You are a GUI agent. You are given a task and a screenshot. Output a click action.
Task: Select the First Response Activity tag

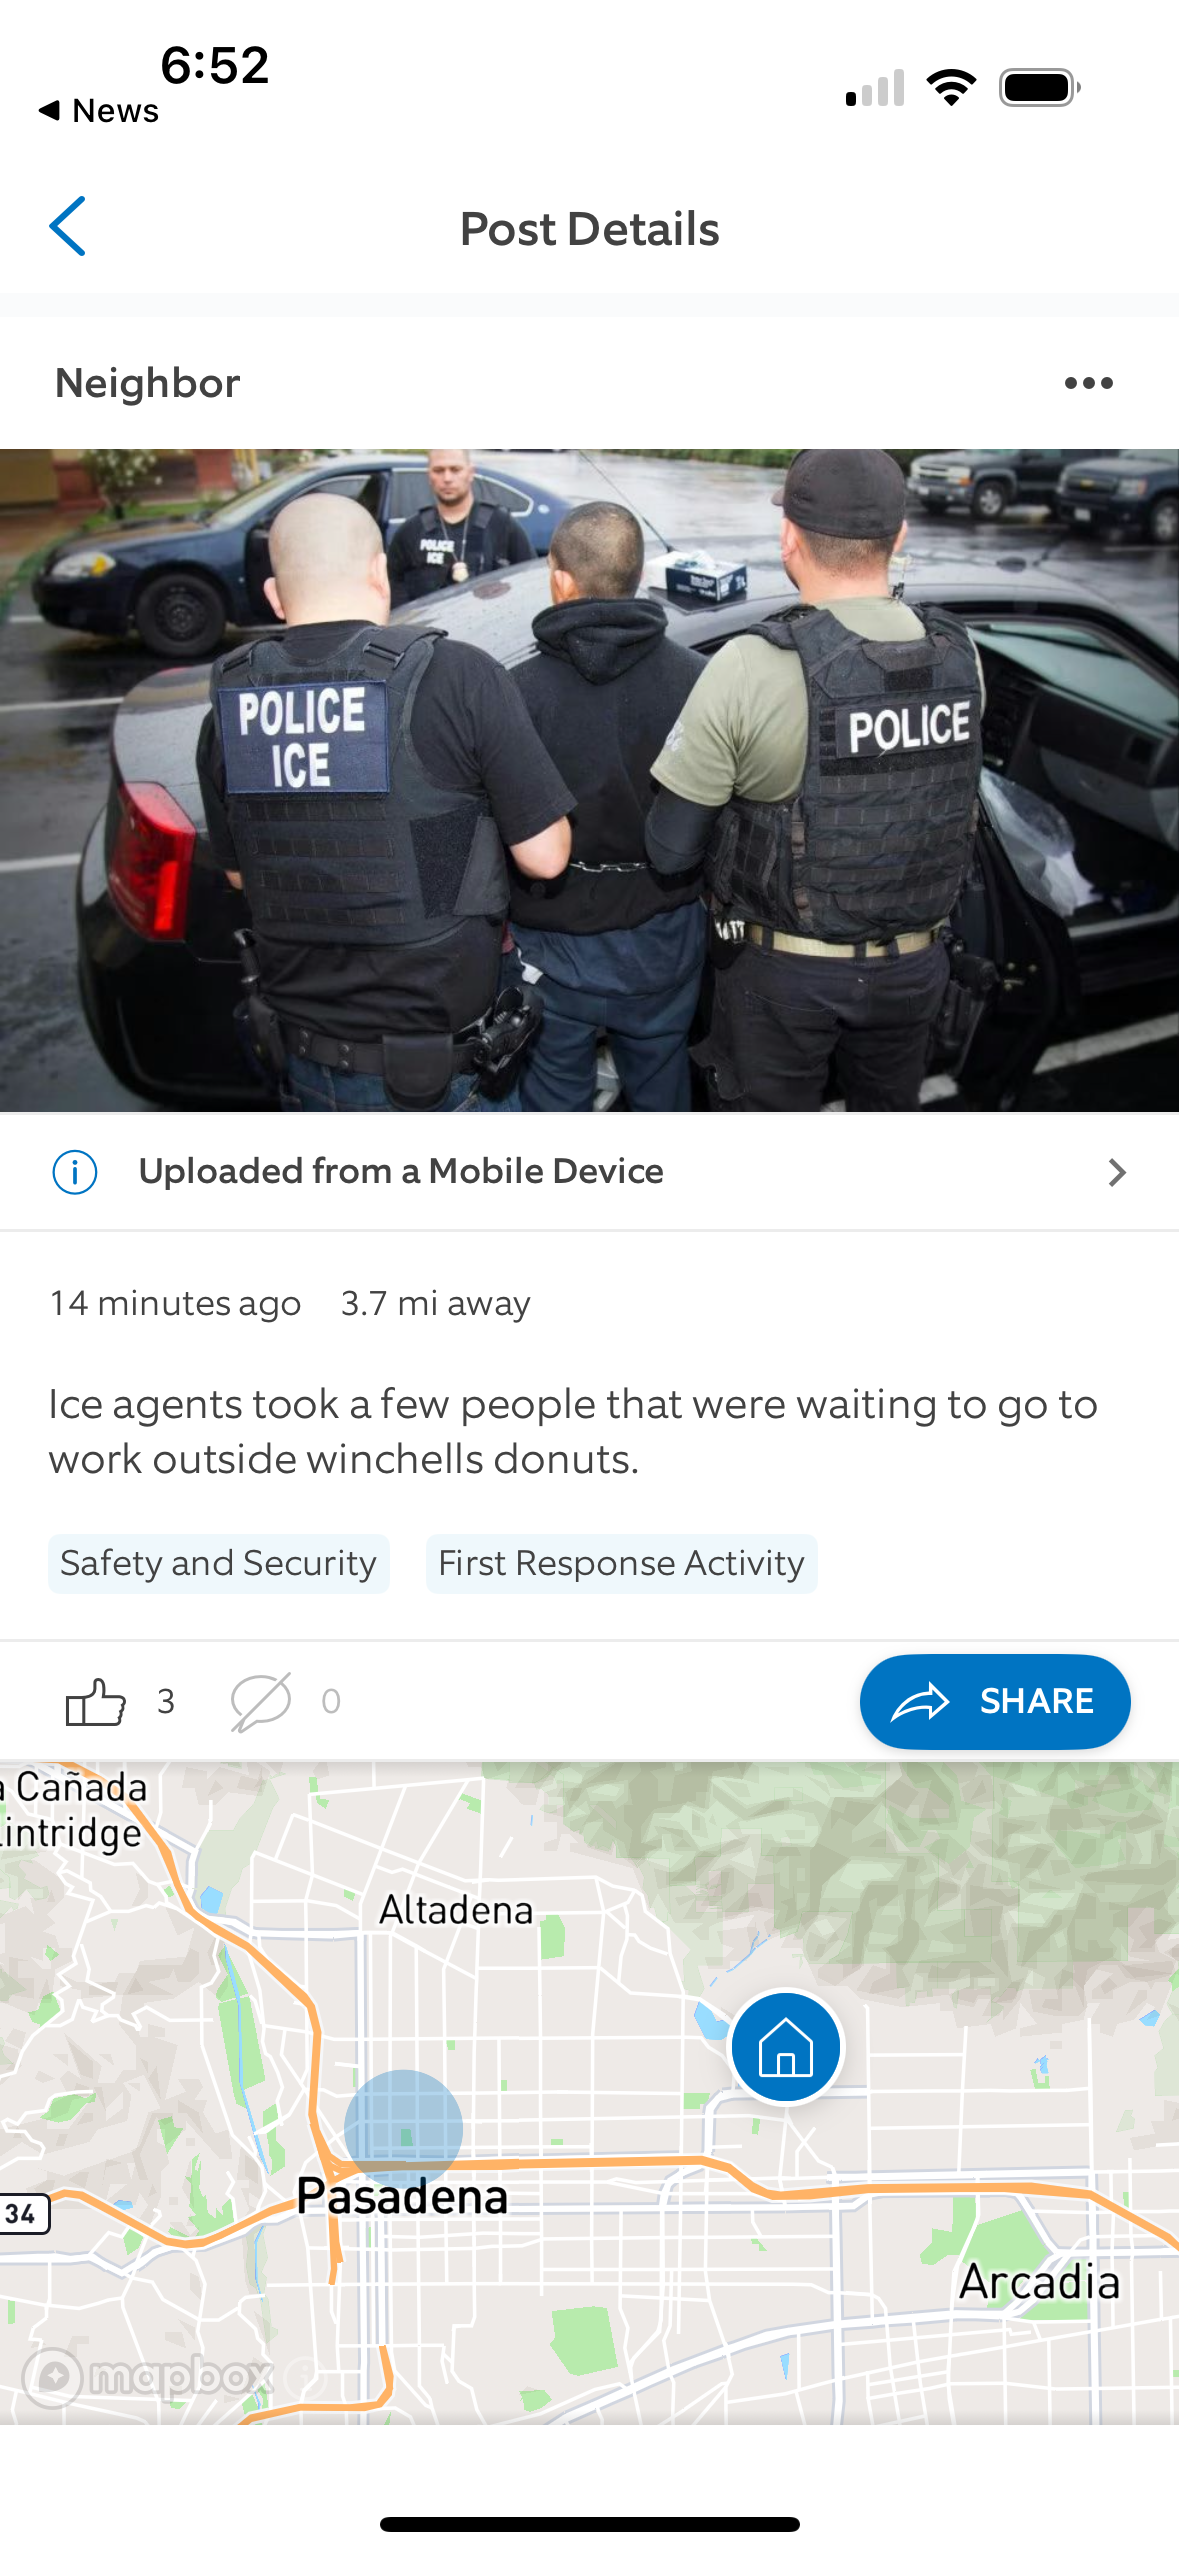(x=621, y=1563)
